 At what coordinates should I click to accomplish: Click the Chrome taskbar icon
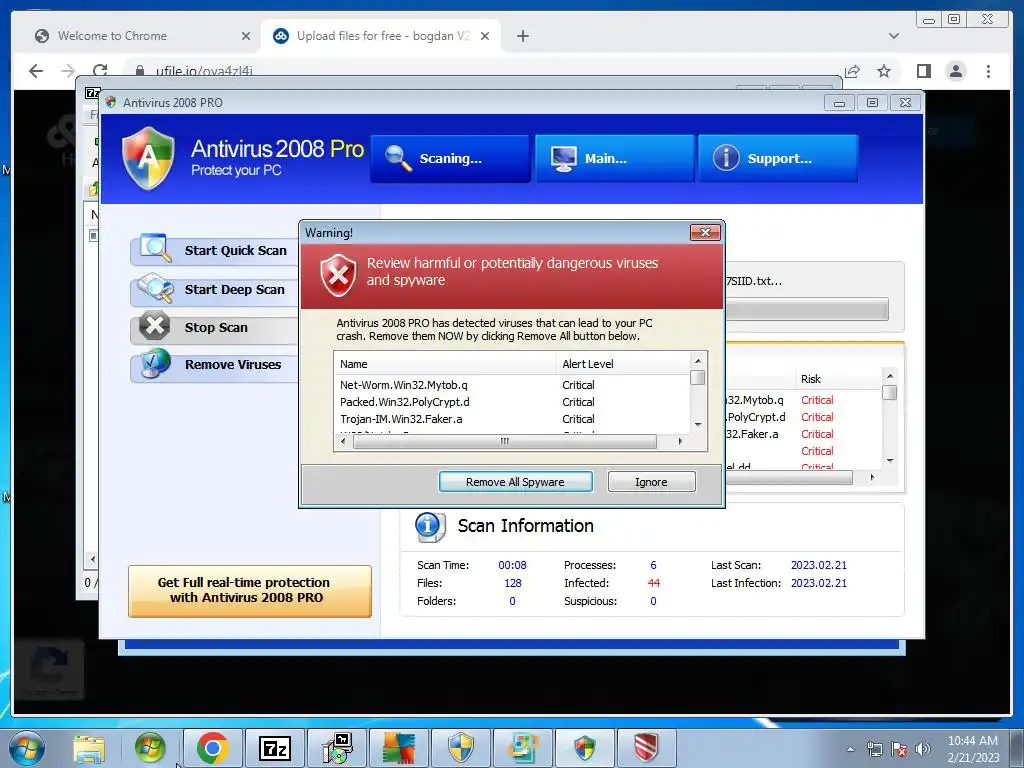point(212,748)
